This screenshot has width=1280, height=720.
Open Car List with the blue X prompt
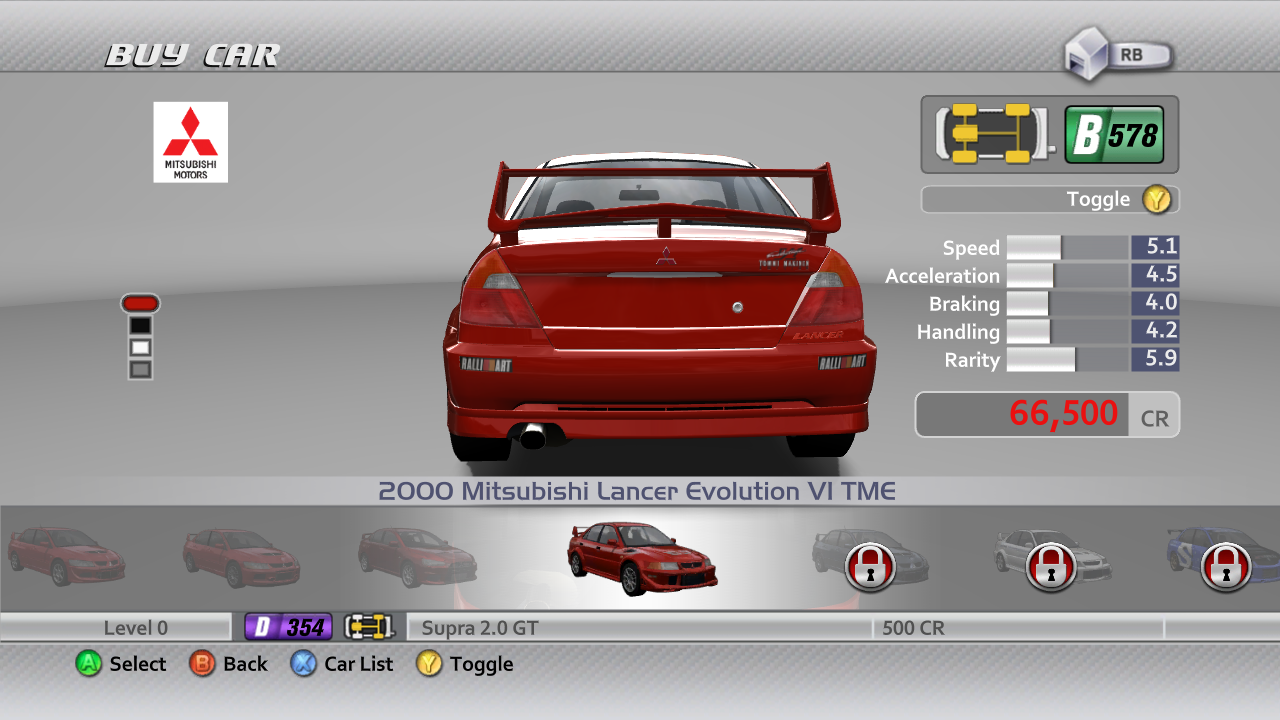(342, 663)
